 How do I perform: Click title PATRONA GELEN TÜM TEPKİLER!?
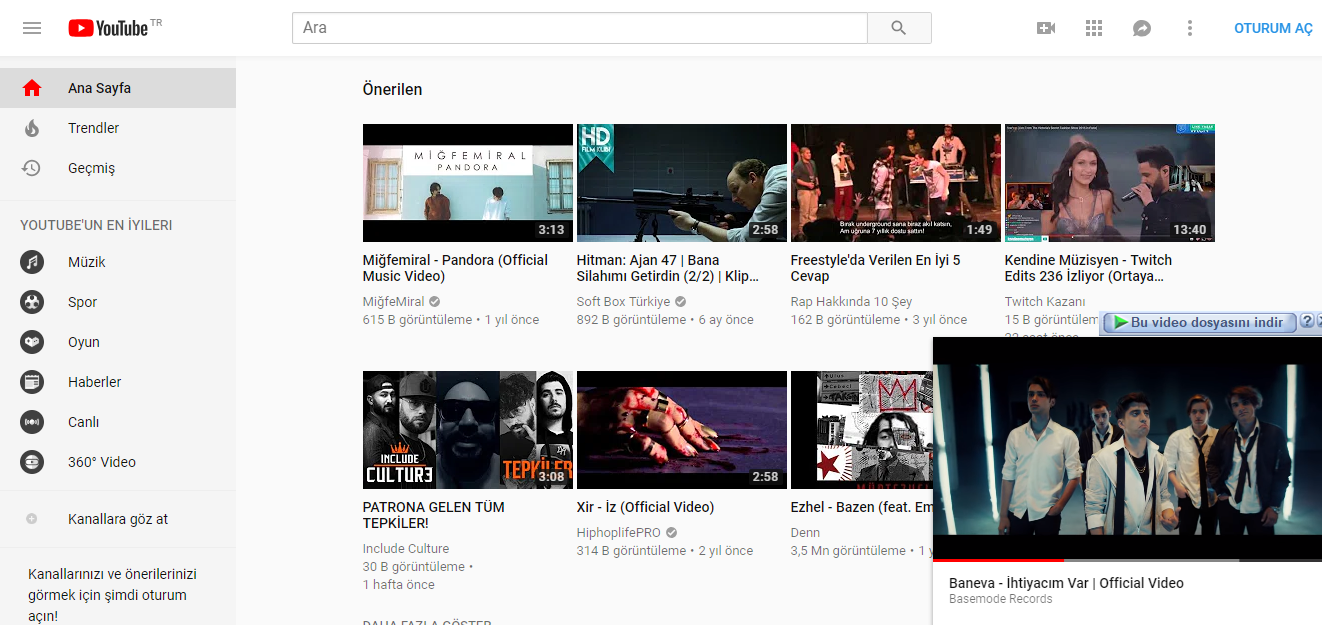(x=433, y=515)
